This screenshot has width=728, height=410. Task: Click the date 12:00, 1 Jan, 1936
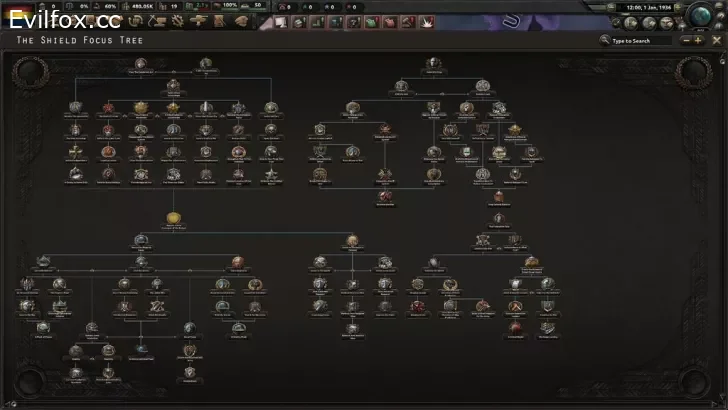click(648, 7)
